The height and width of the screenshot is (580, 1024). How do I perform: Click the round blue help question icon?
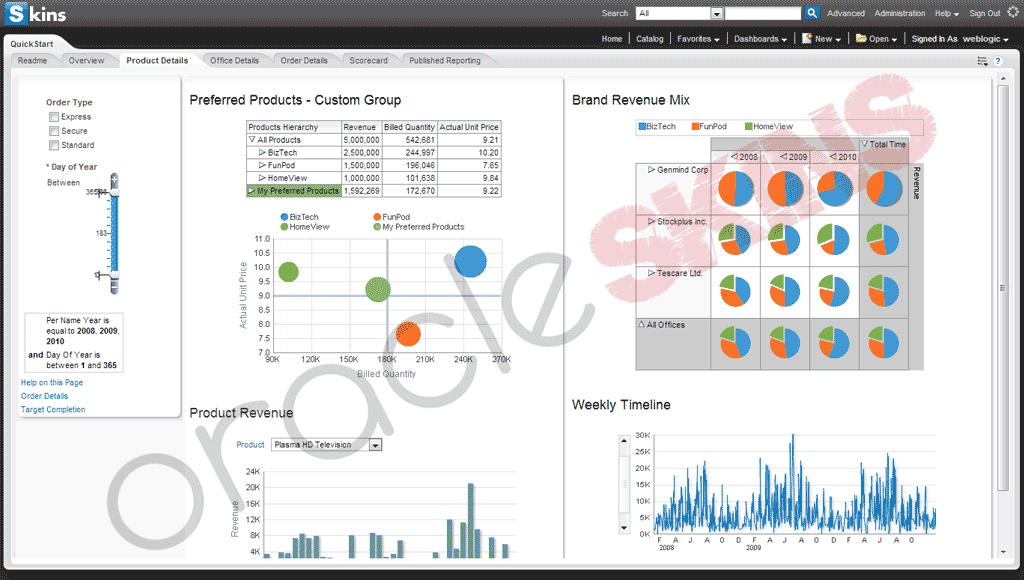[x=997, y=61]
